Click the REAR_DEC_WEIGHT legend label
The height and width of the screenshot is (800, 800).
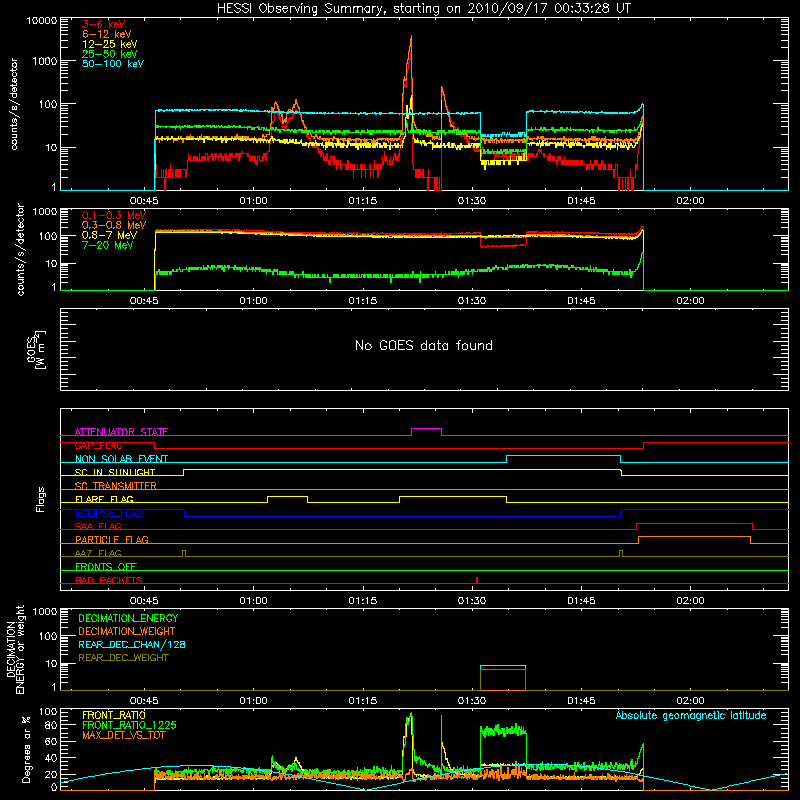point(123,658)
